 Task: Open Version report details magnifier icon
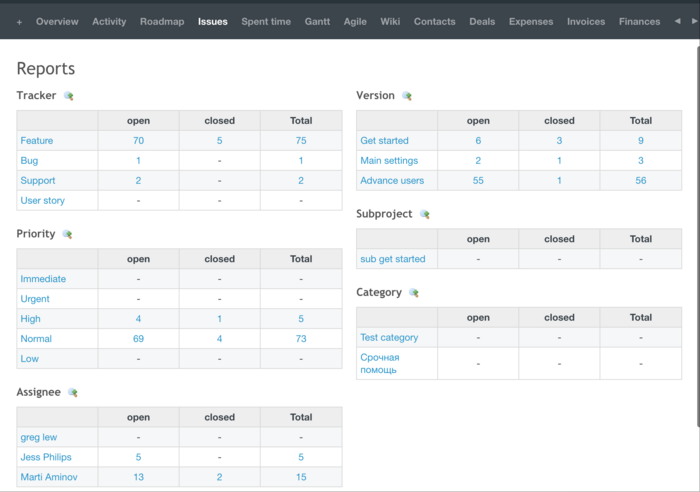coord(407,96)
